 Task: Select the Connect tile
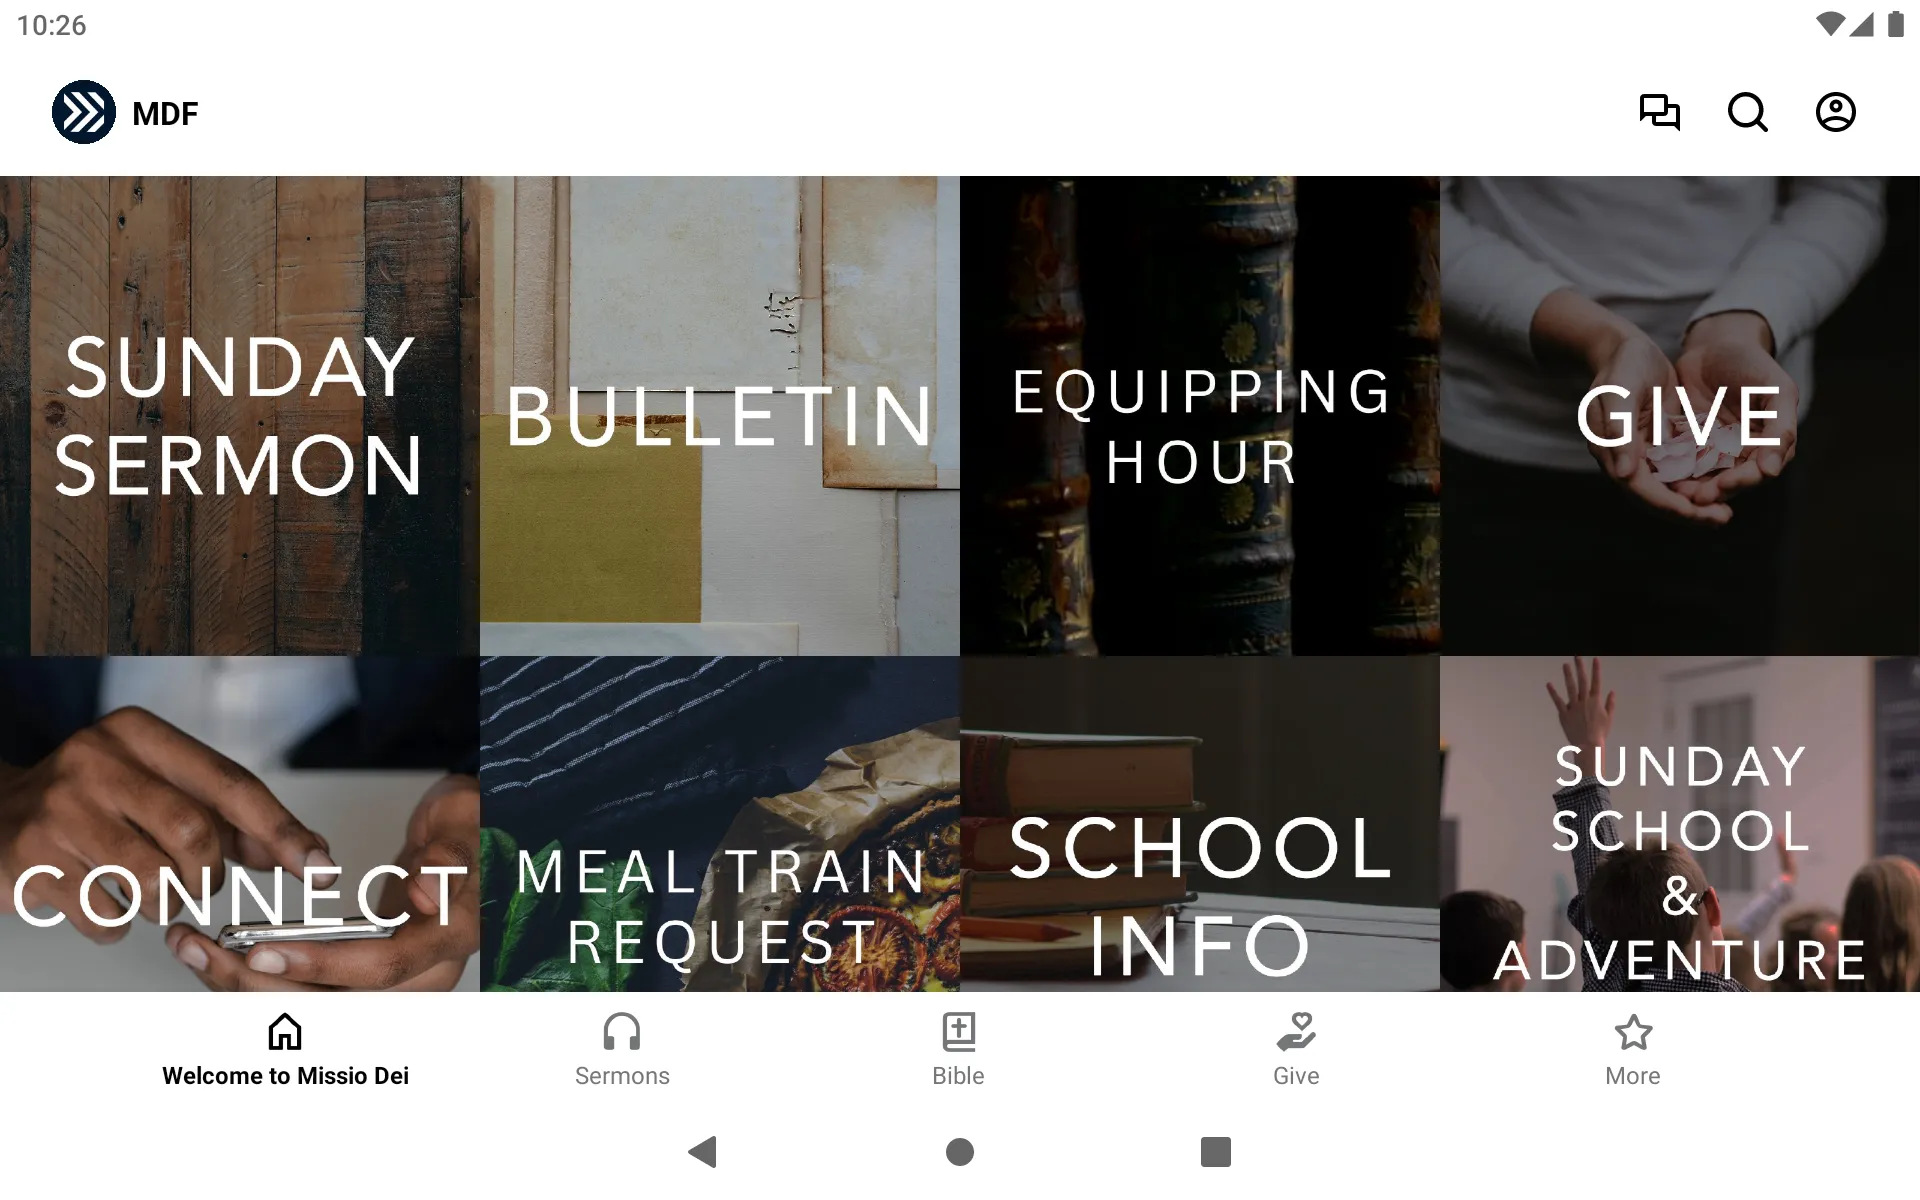click(x=241, y=824)
